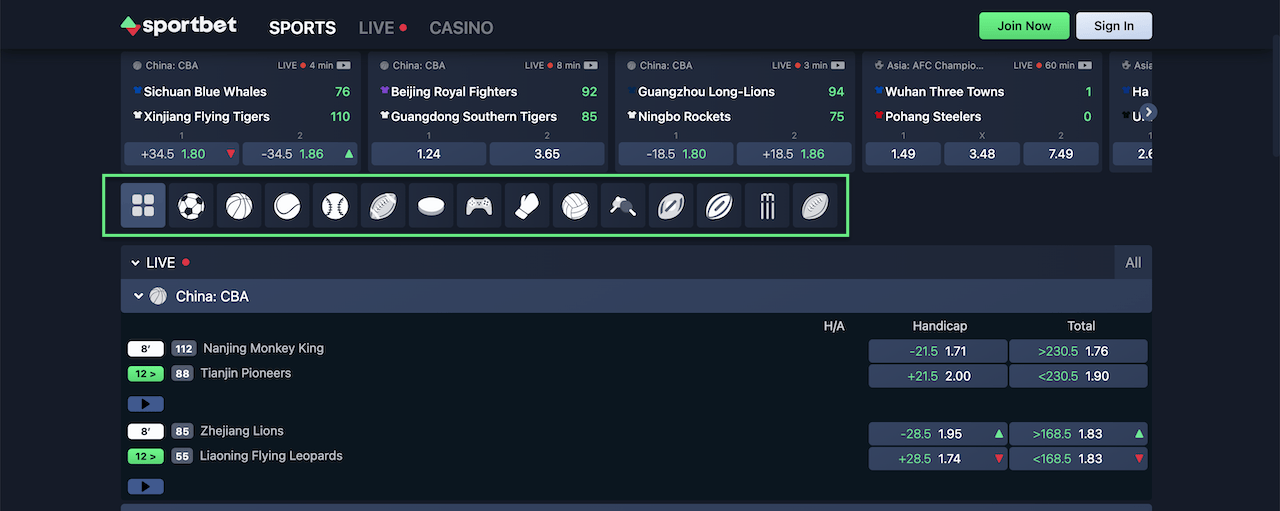Bet Pohang Steelers win at 7.49
The width and height of the screenshot is (1280, 511).
coord(1061,154)
